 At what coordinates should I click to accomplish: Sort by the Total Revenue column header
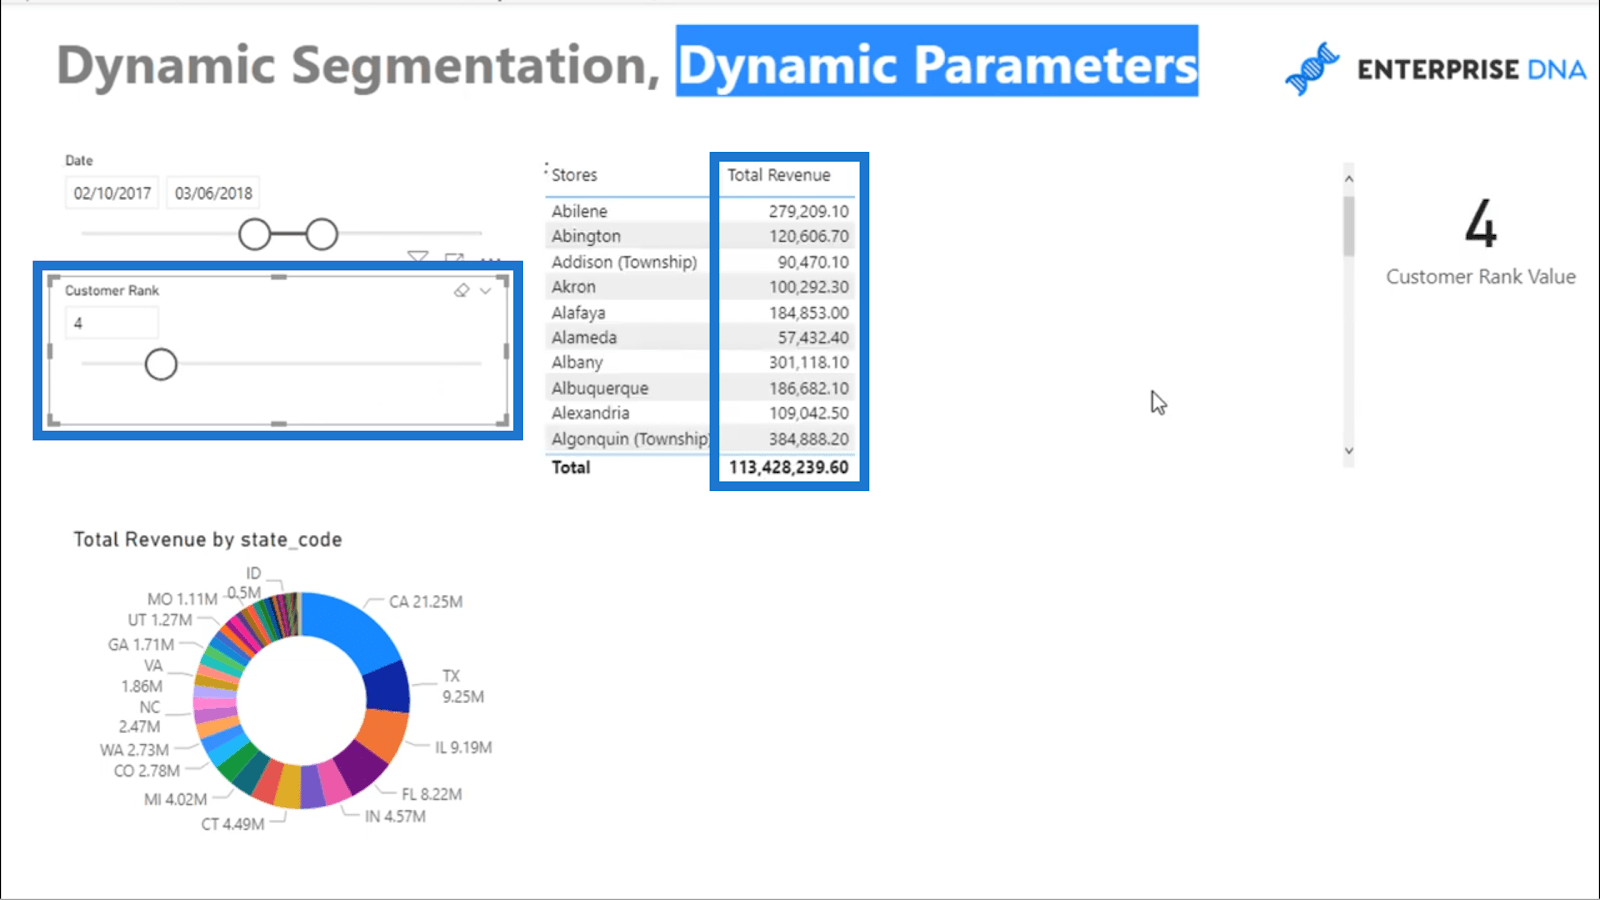click(x=778, y=175)
